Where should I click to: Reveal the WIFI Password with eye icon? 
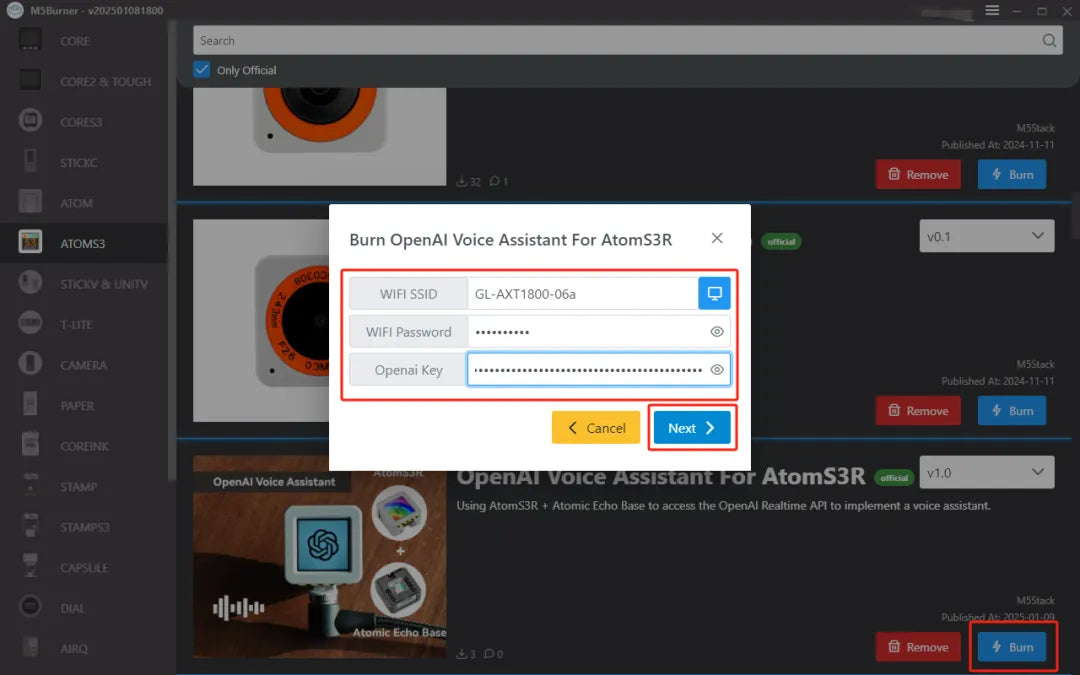click(717, 332)
